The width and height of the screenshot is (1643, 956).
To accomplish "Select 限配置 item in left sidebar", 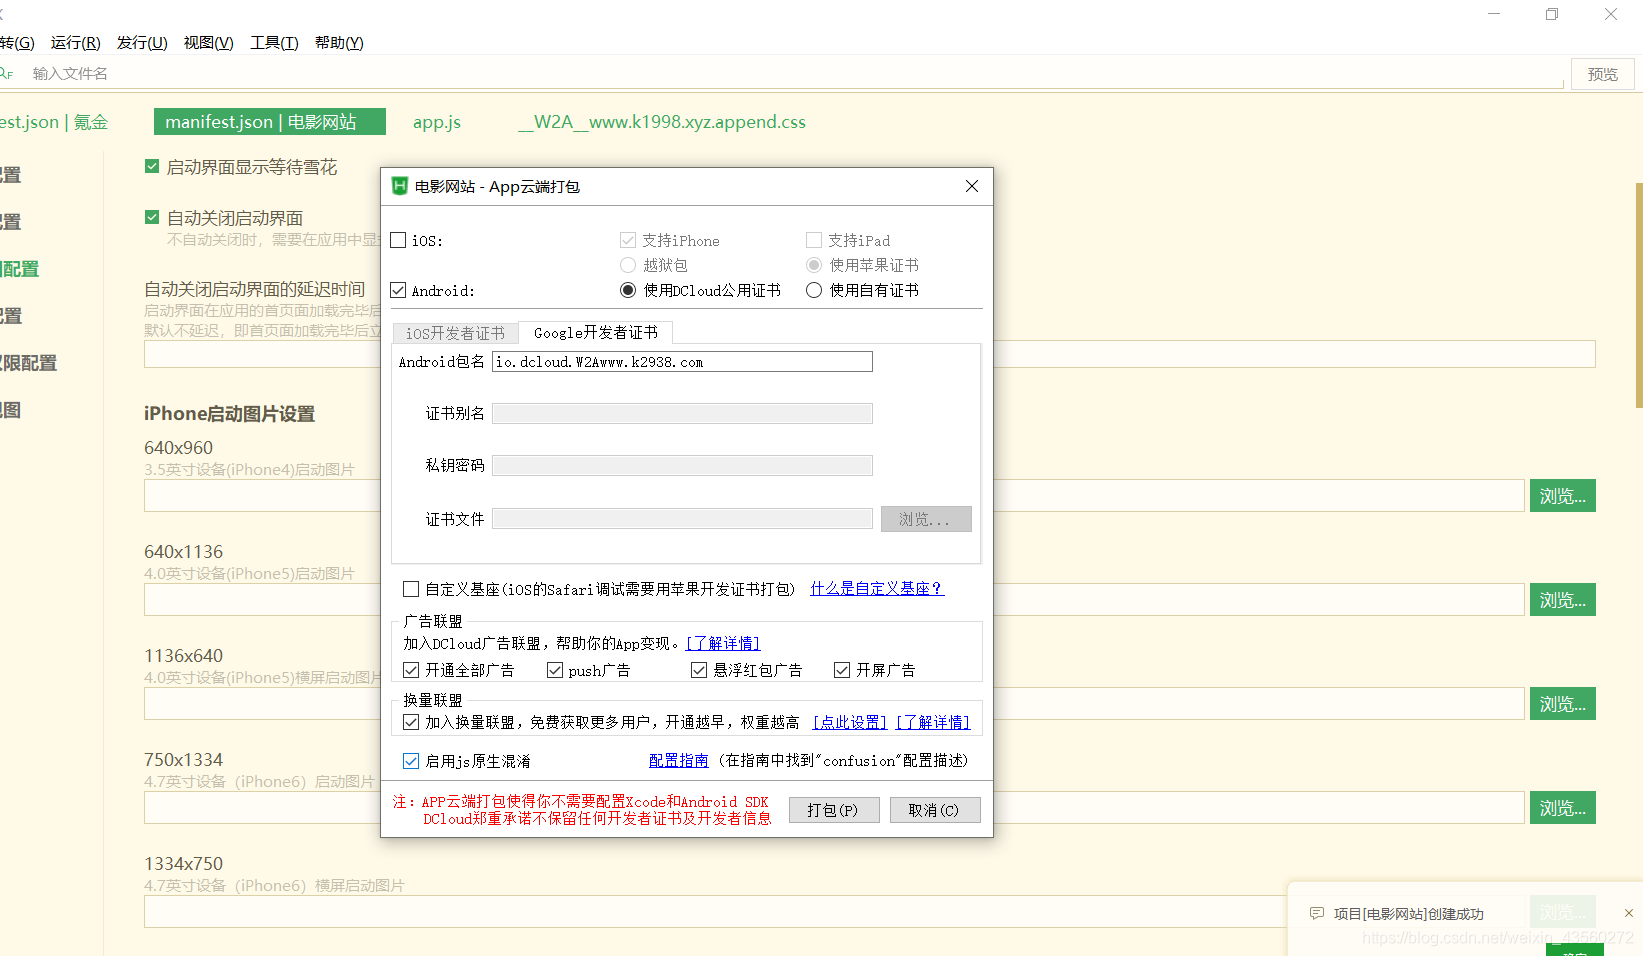I will 28,363.
